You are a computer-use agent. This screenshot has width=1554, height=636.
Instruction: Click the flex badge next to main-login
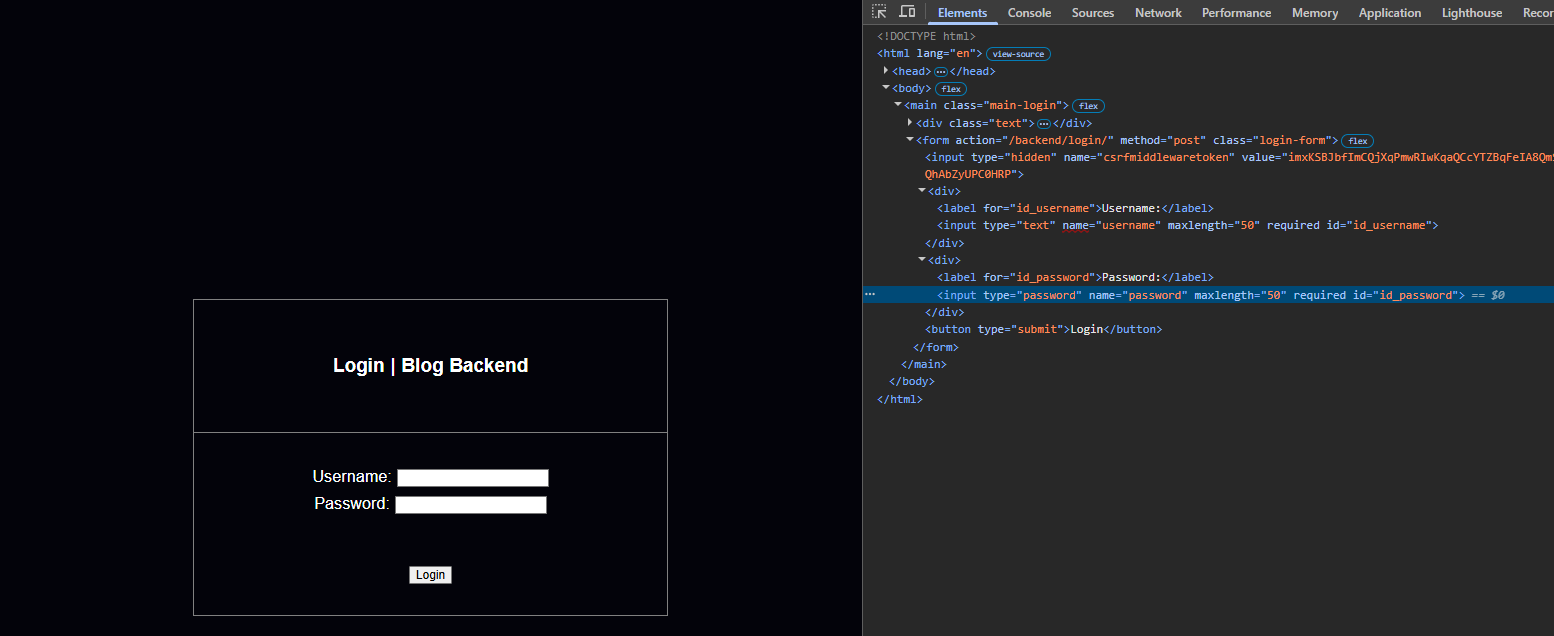click(x=1088, y=106)
